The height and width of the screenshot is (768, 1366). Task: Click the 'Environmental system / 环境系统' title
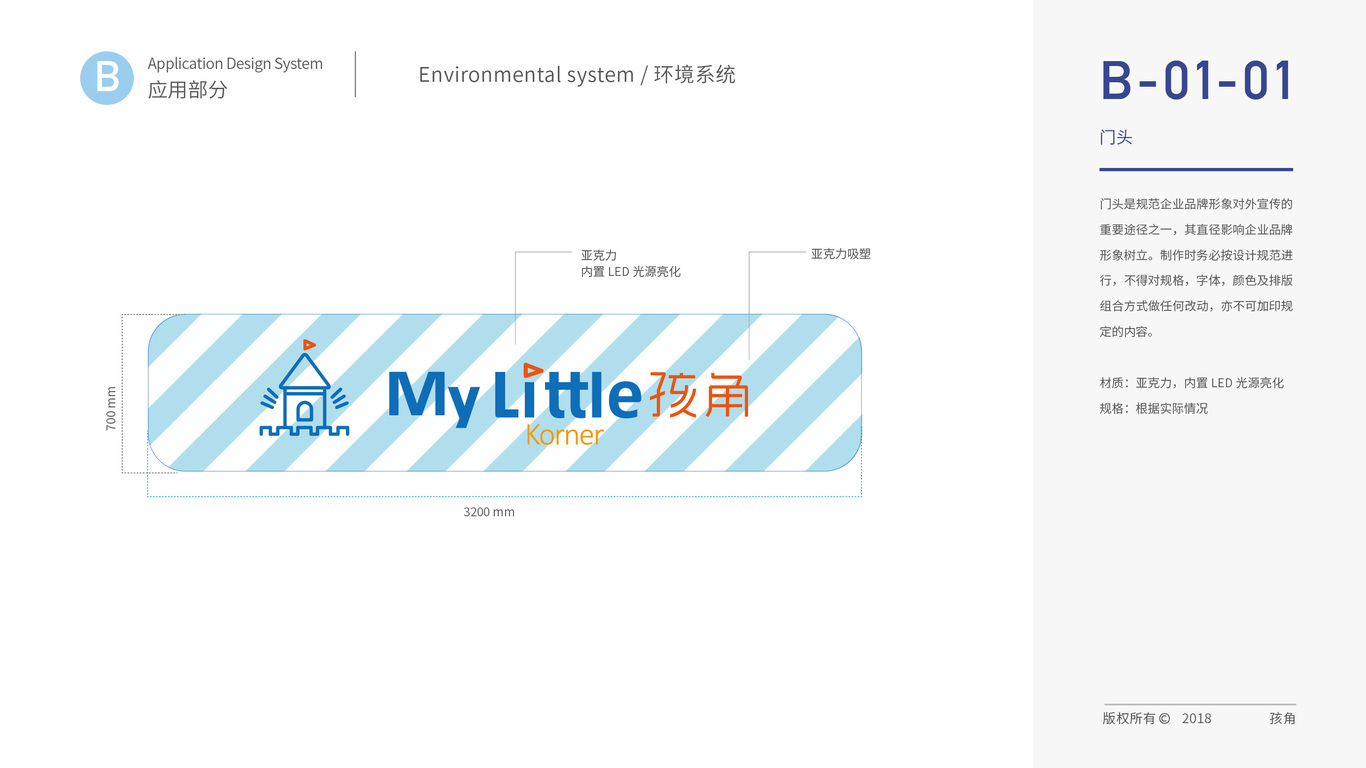coord(577,75)
